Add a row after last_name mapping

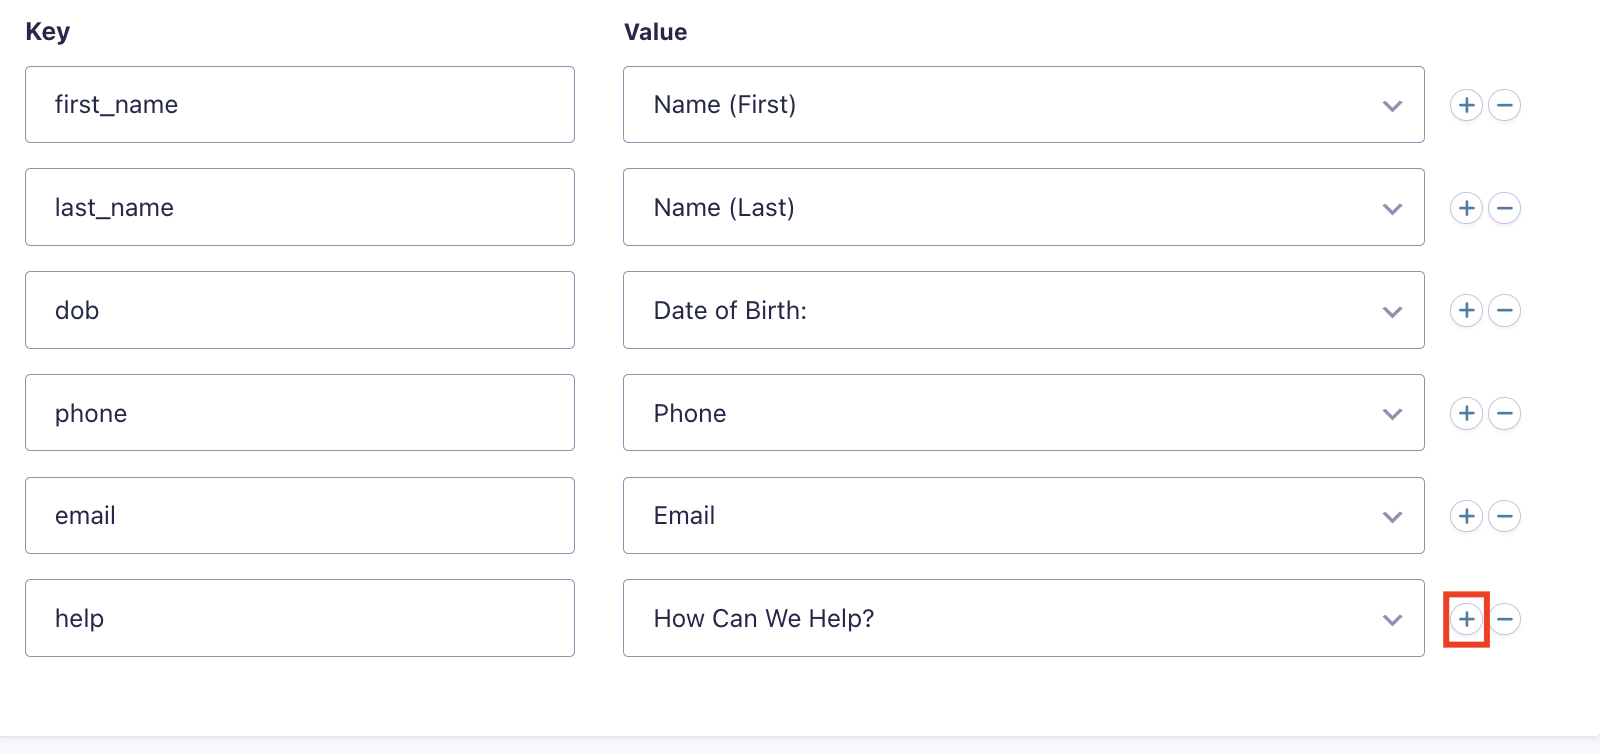(1466, 208)
